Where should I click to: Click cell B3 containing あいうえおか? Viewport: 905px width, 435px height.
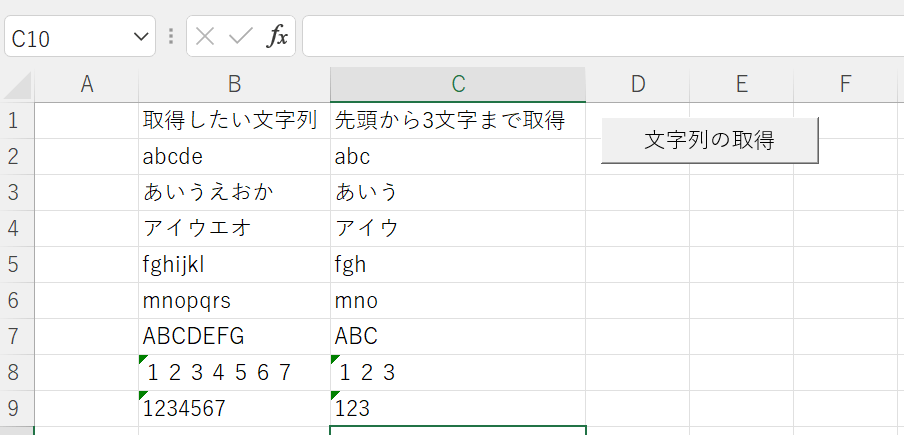click(x=234, y=193)
